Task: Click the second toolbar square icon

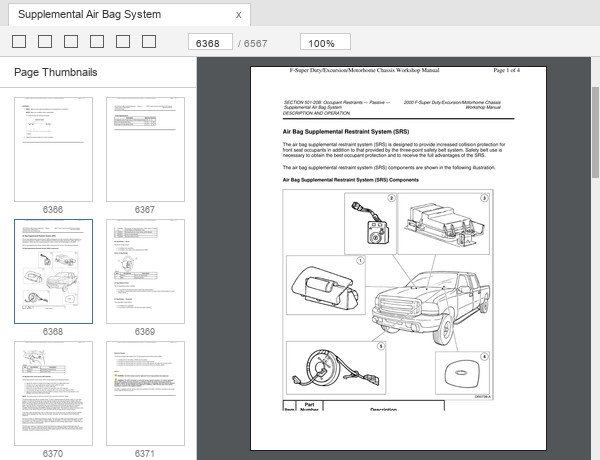Action: [45, 41]
